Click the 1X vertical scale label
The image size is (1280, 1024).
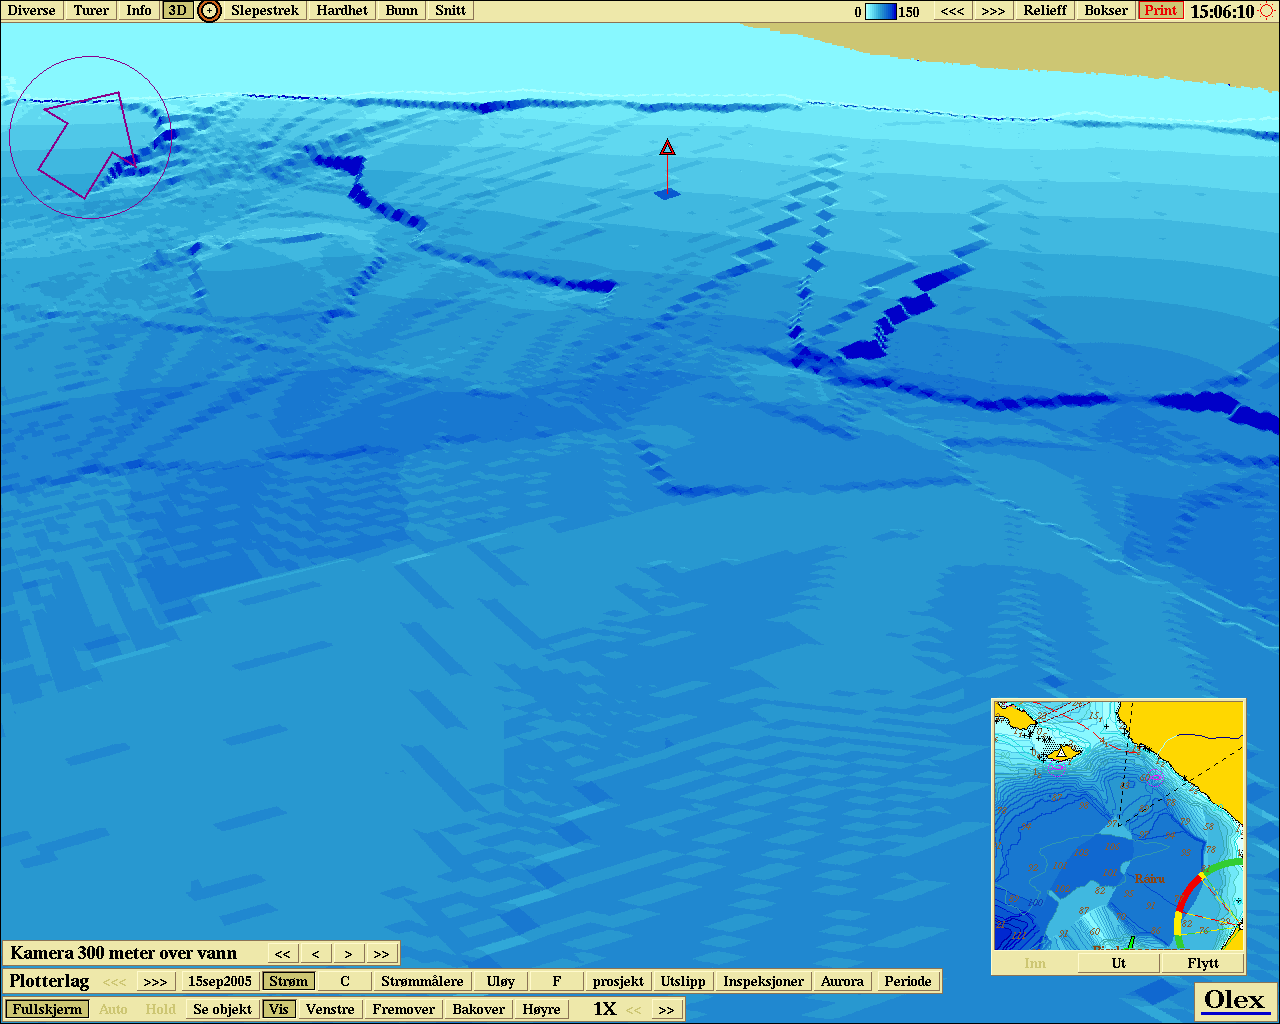point(604,1009)
